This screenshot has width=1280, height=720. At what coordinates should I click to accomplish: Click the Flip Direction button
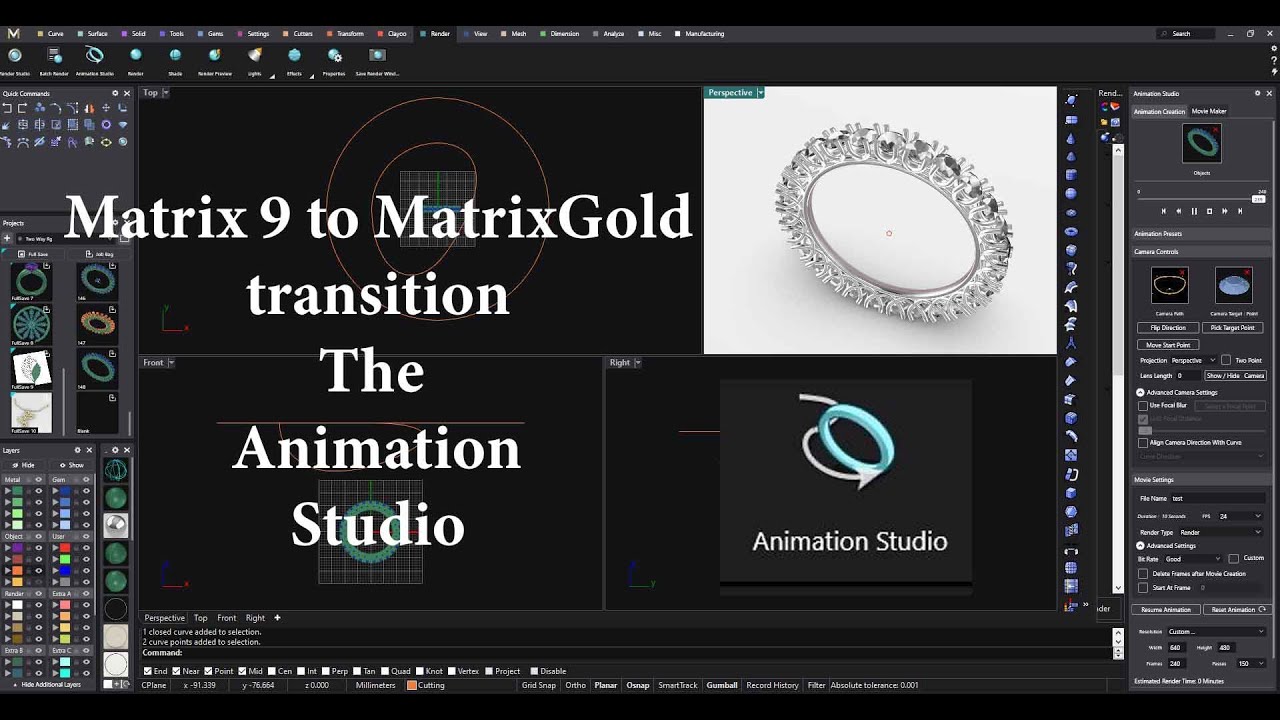[1167, 328]
